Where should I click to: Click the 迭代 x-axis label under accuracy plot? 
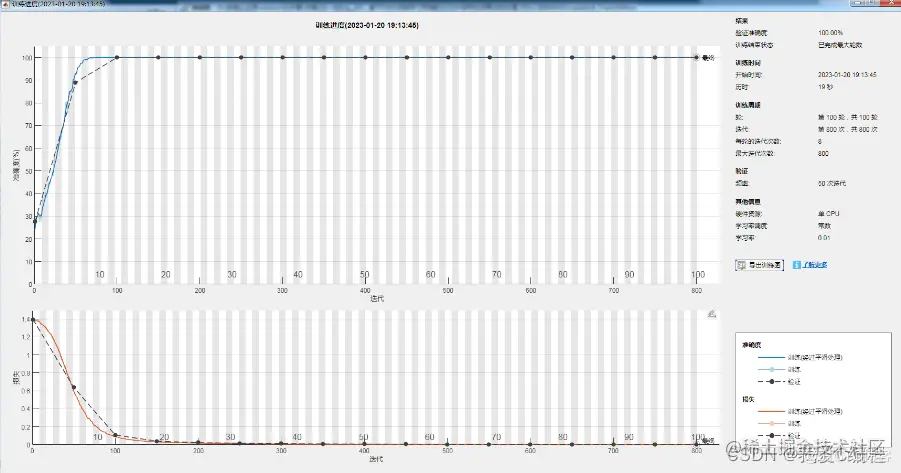pyautogui.click(x=377, y=298)
